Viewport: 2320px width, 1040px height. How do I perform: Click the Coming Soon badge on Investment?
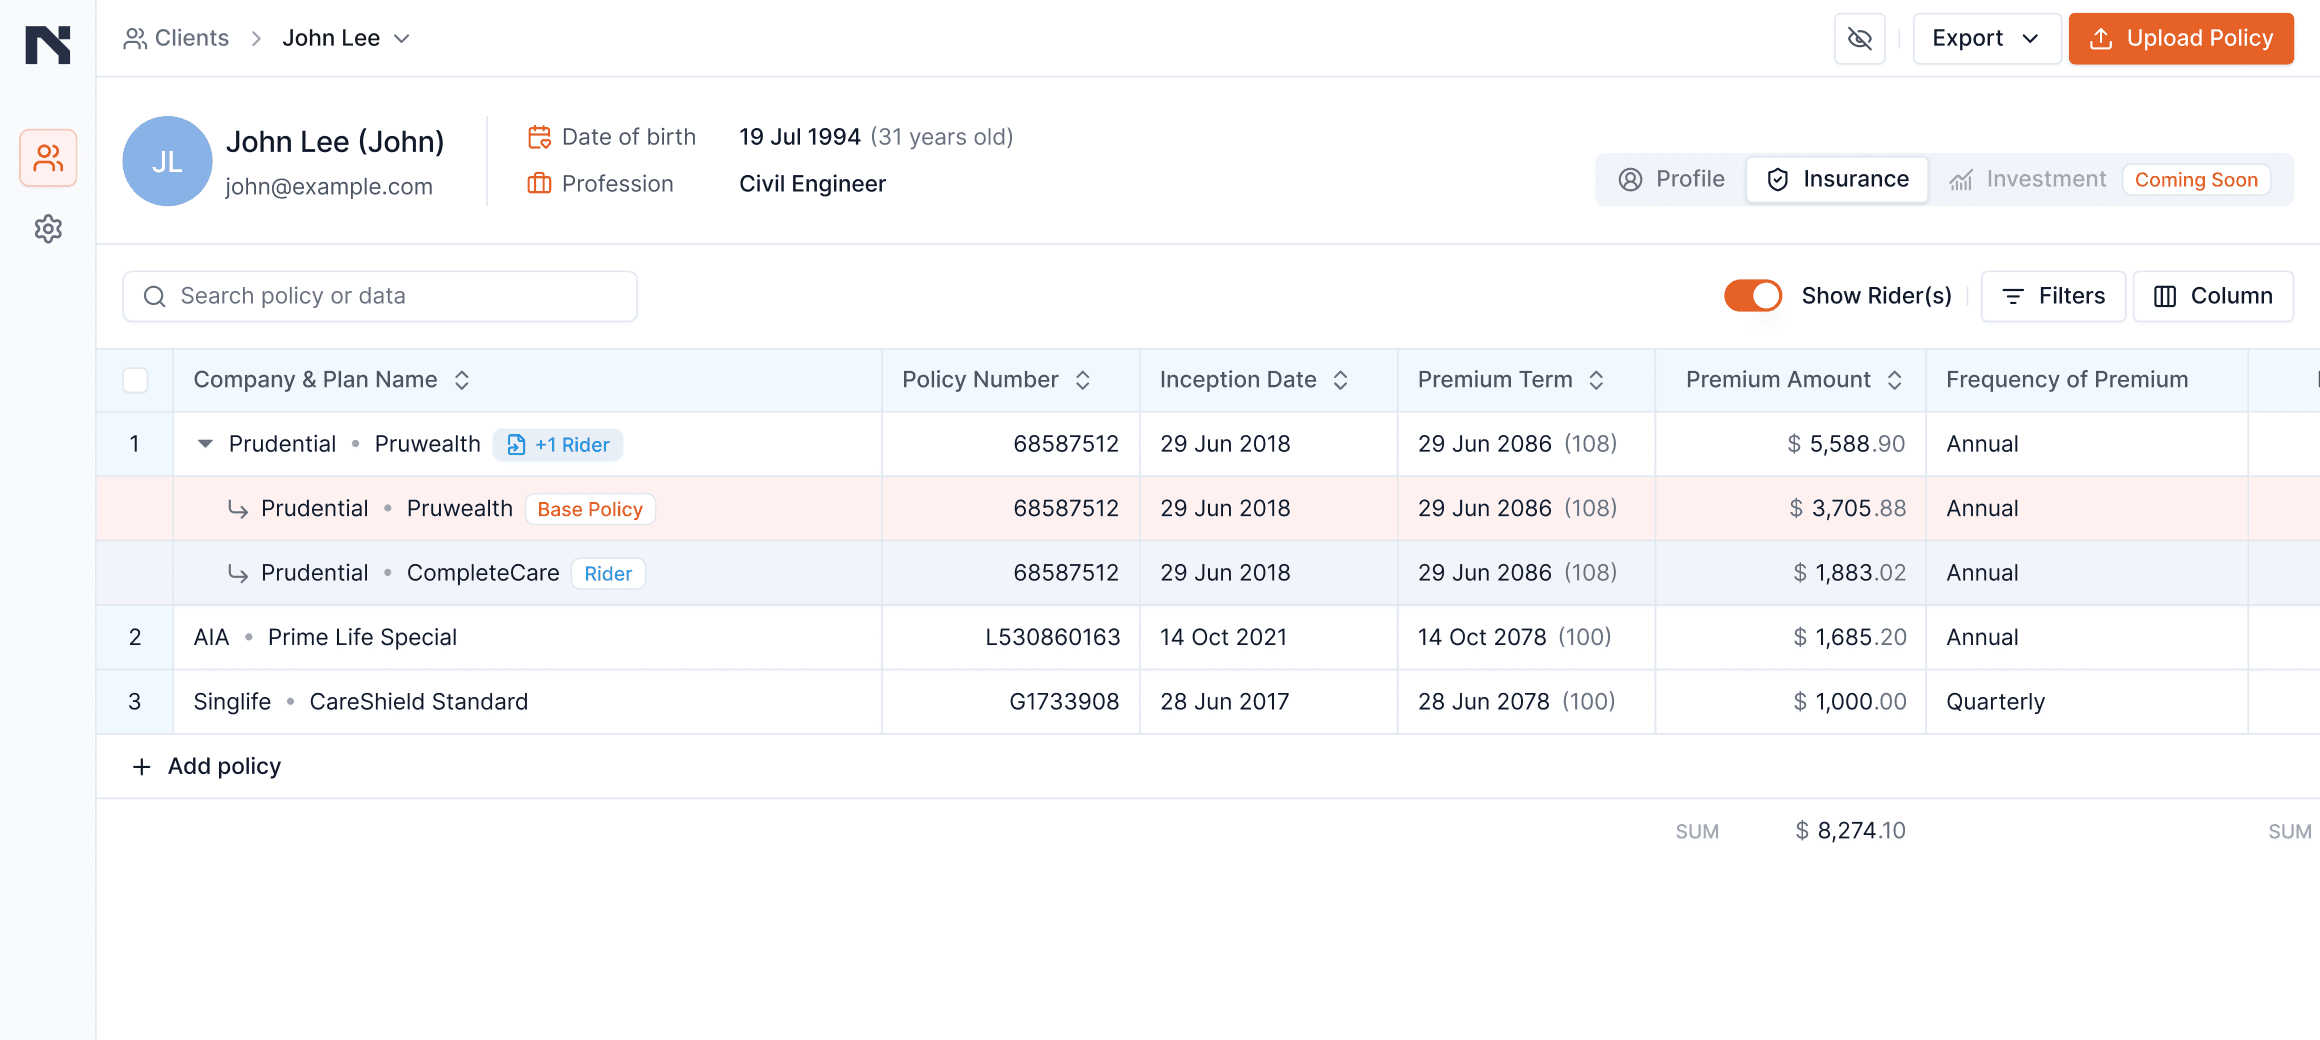(2196, 179)
